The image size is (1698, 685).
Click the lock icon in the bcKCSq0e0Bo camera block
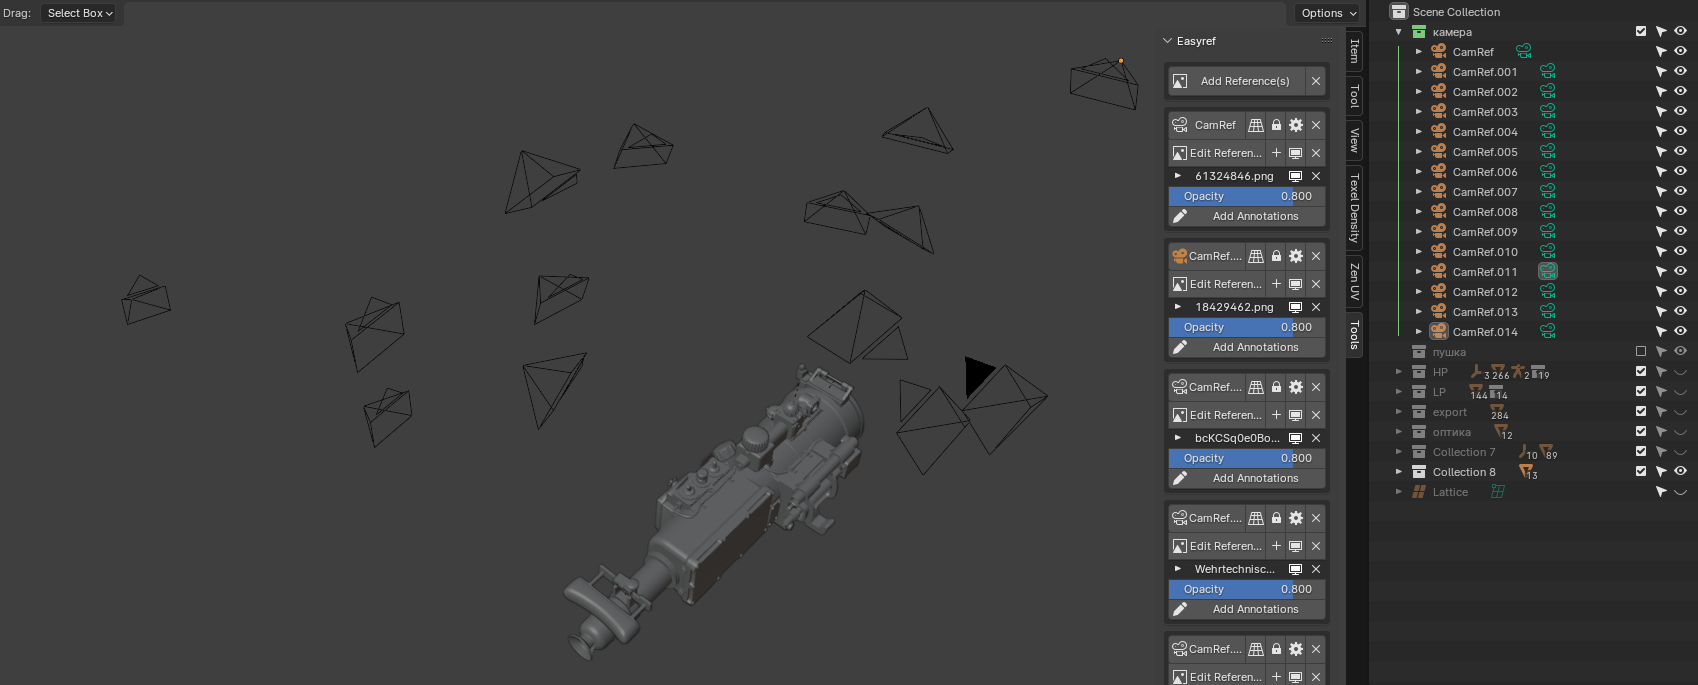tap(1276, 387)
